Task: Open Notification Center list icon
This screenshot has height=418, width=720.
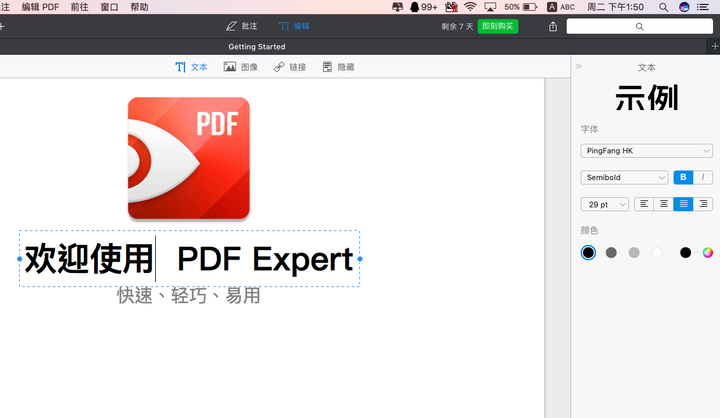Action: pos(703,7)
